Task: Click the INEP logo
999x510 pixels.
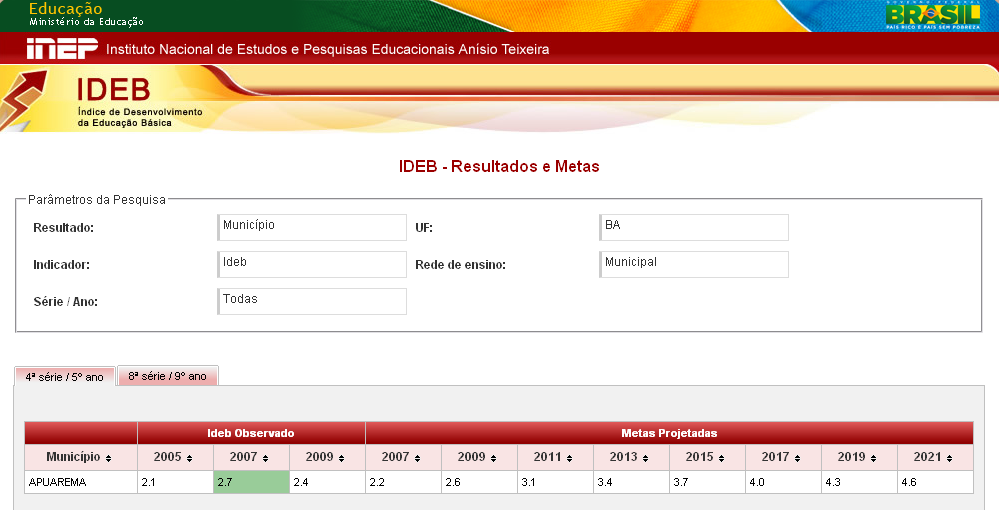Action: [x=62, y=48]
